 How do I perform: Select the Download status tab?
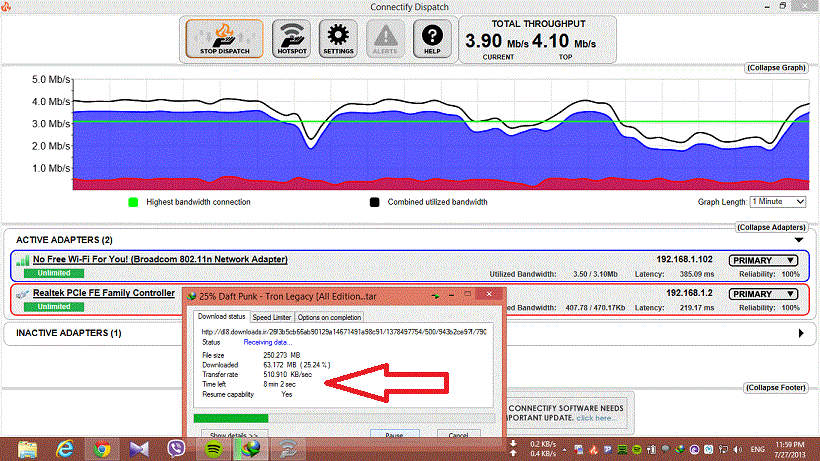click(x=221, y=317)
